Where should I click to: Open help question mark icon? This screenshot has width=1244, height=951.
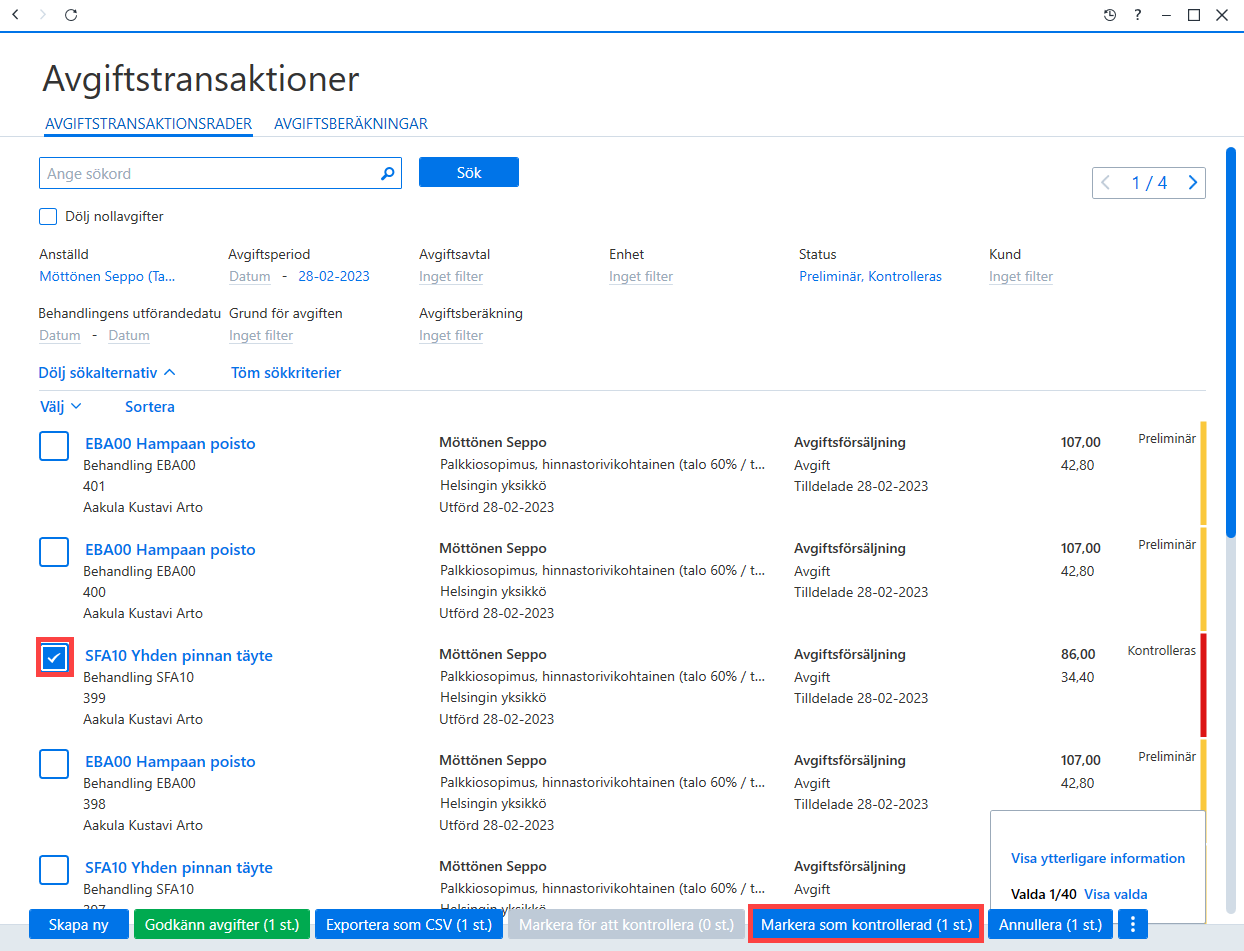point(1138,15)
